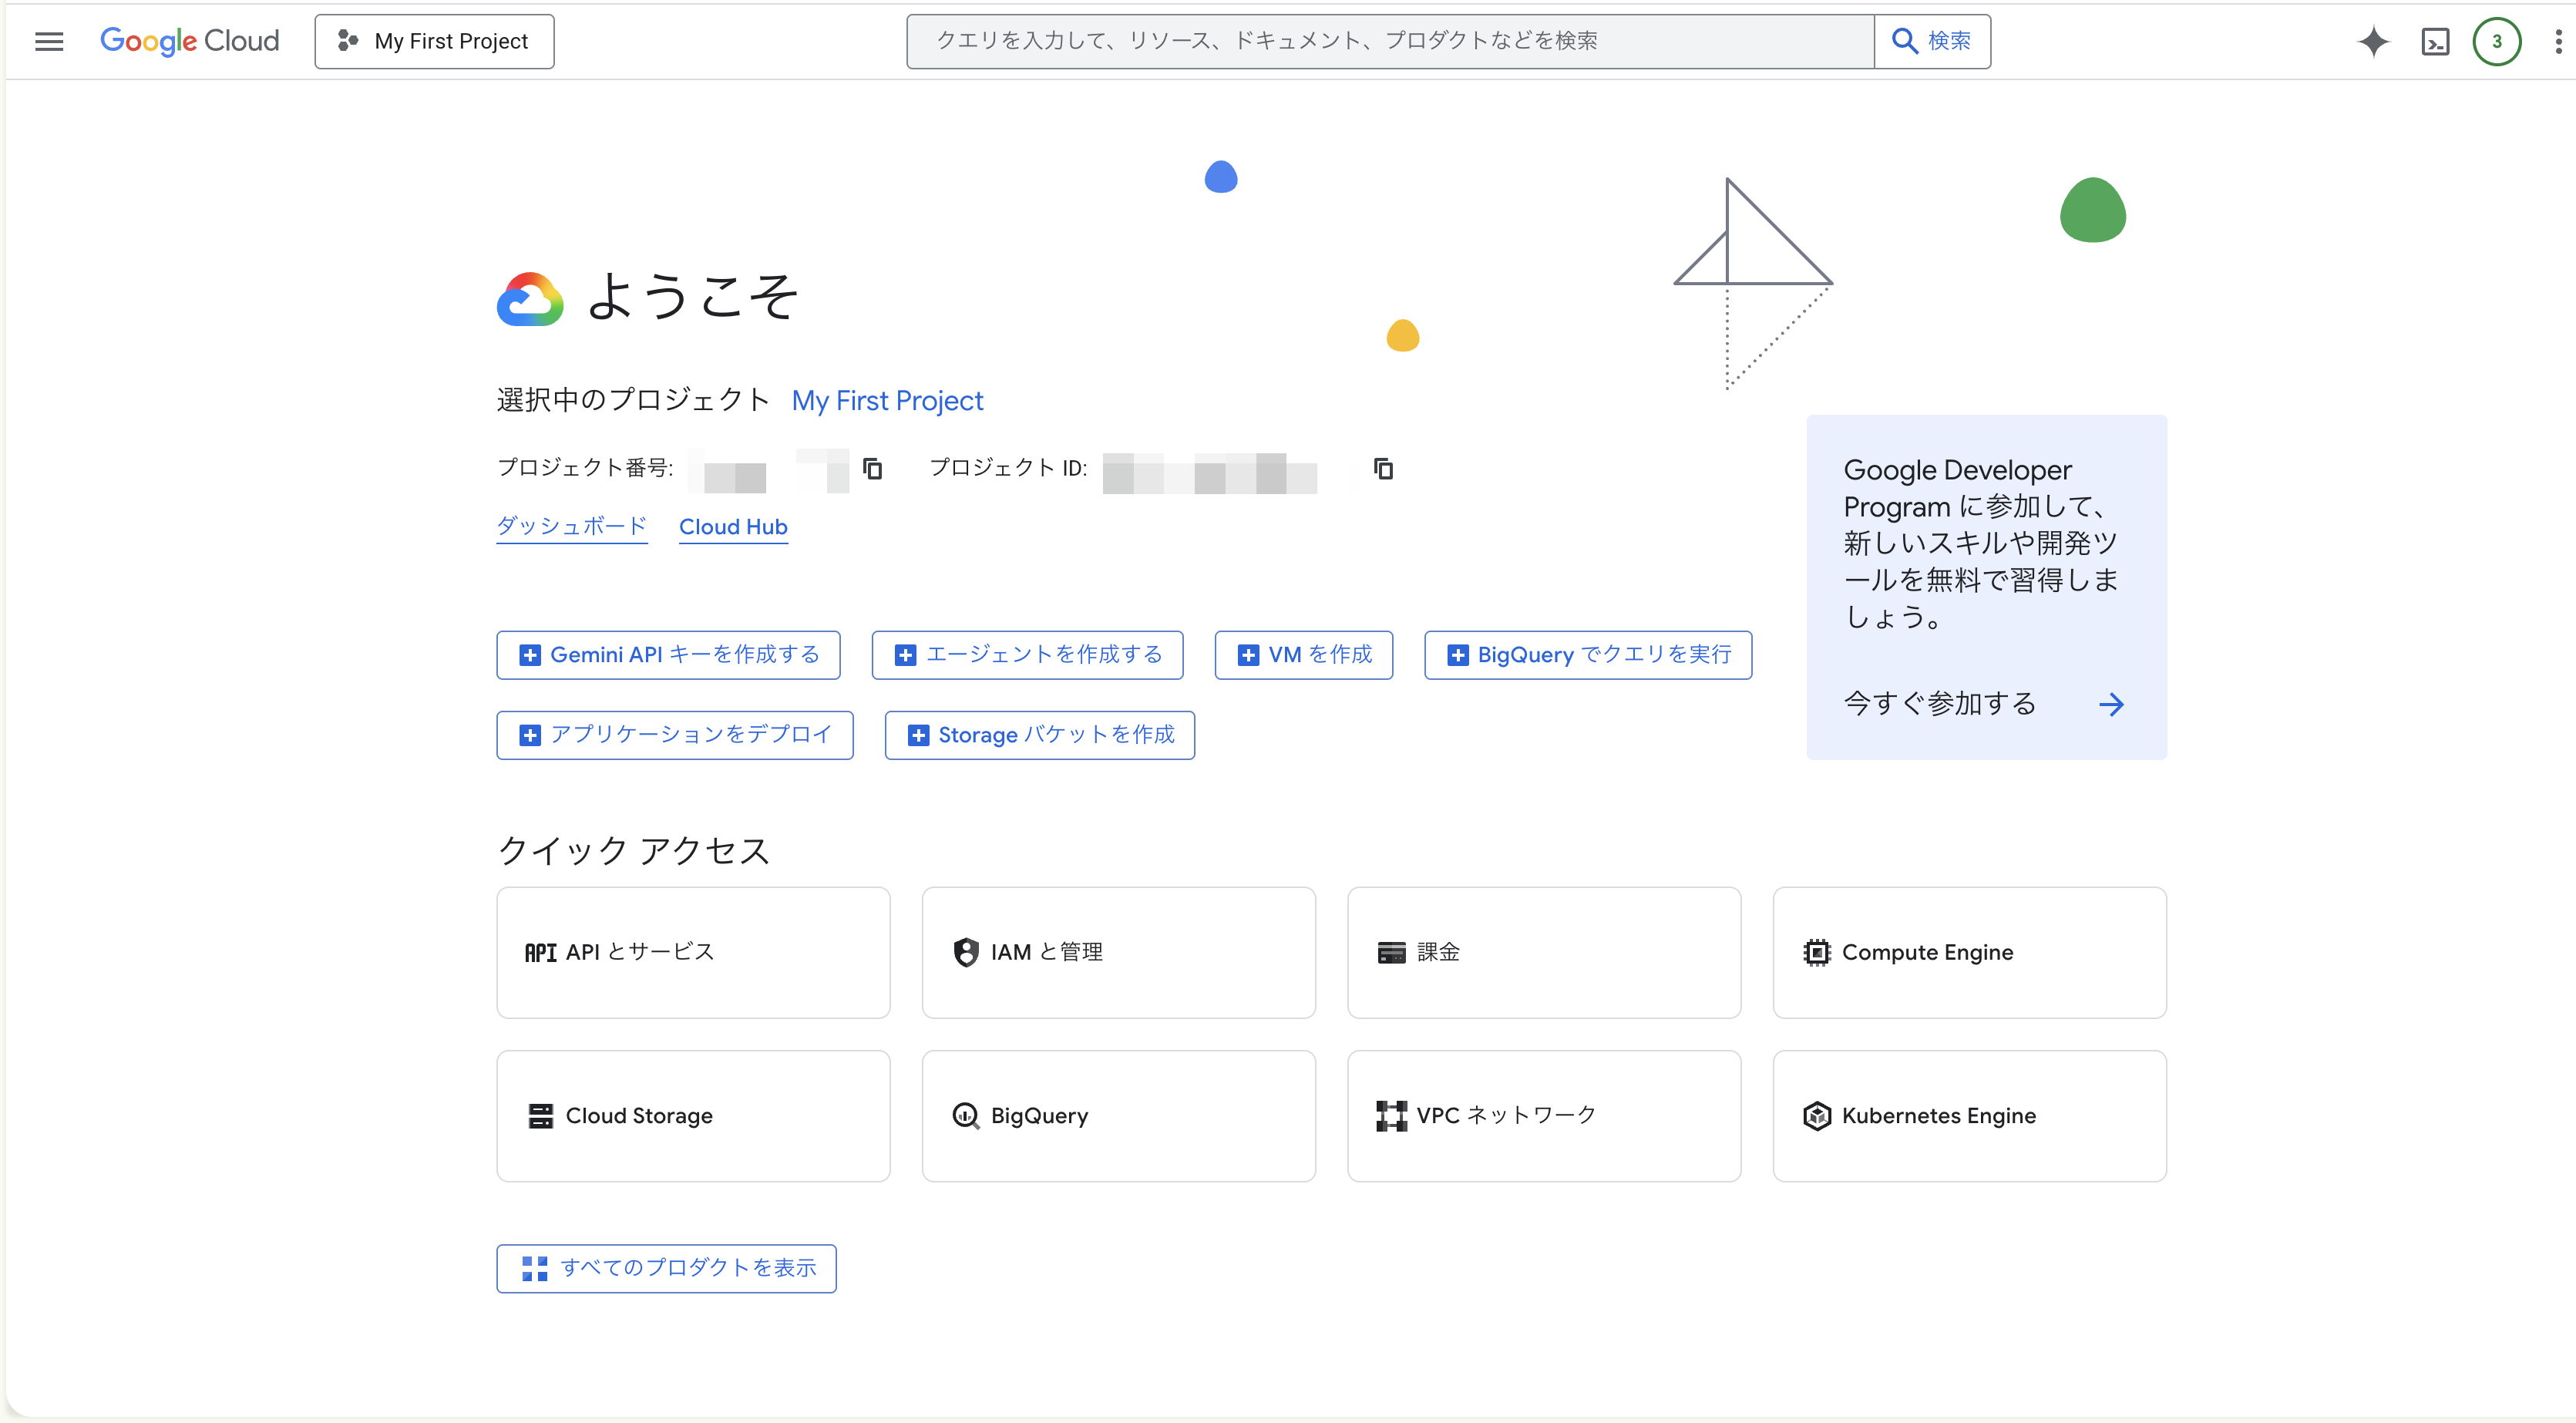Screen dimensions: 2576x1423
Task: Open the My First Project link
Action: click(x=887, y=400)
